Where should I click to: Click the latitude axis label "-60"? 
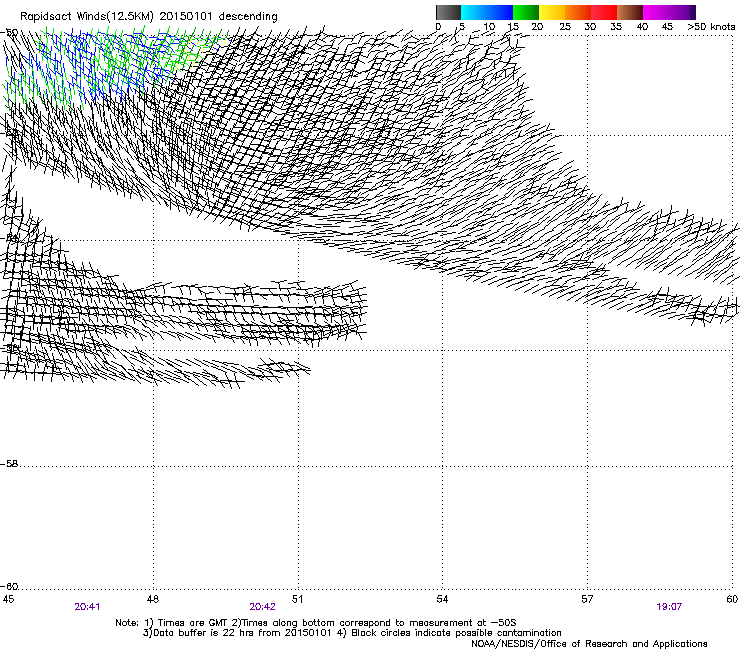[9, 586]
